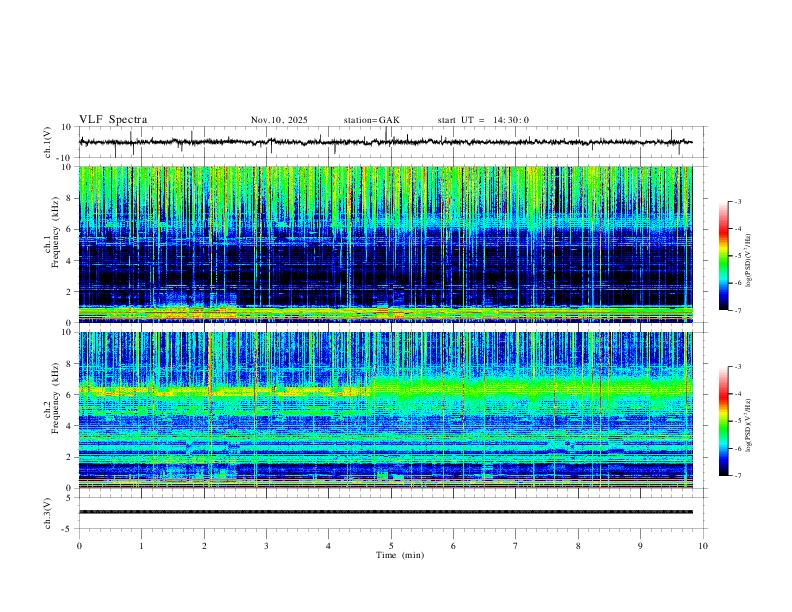Click the "8" minute tick on time axis
Viewport: 792px width, 612px height.
coord(578,546)
